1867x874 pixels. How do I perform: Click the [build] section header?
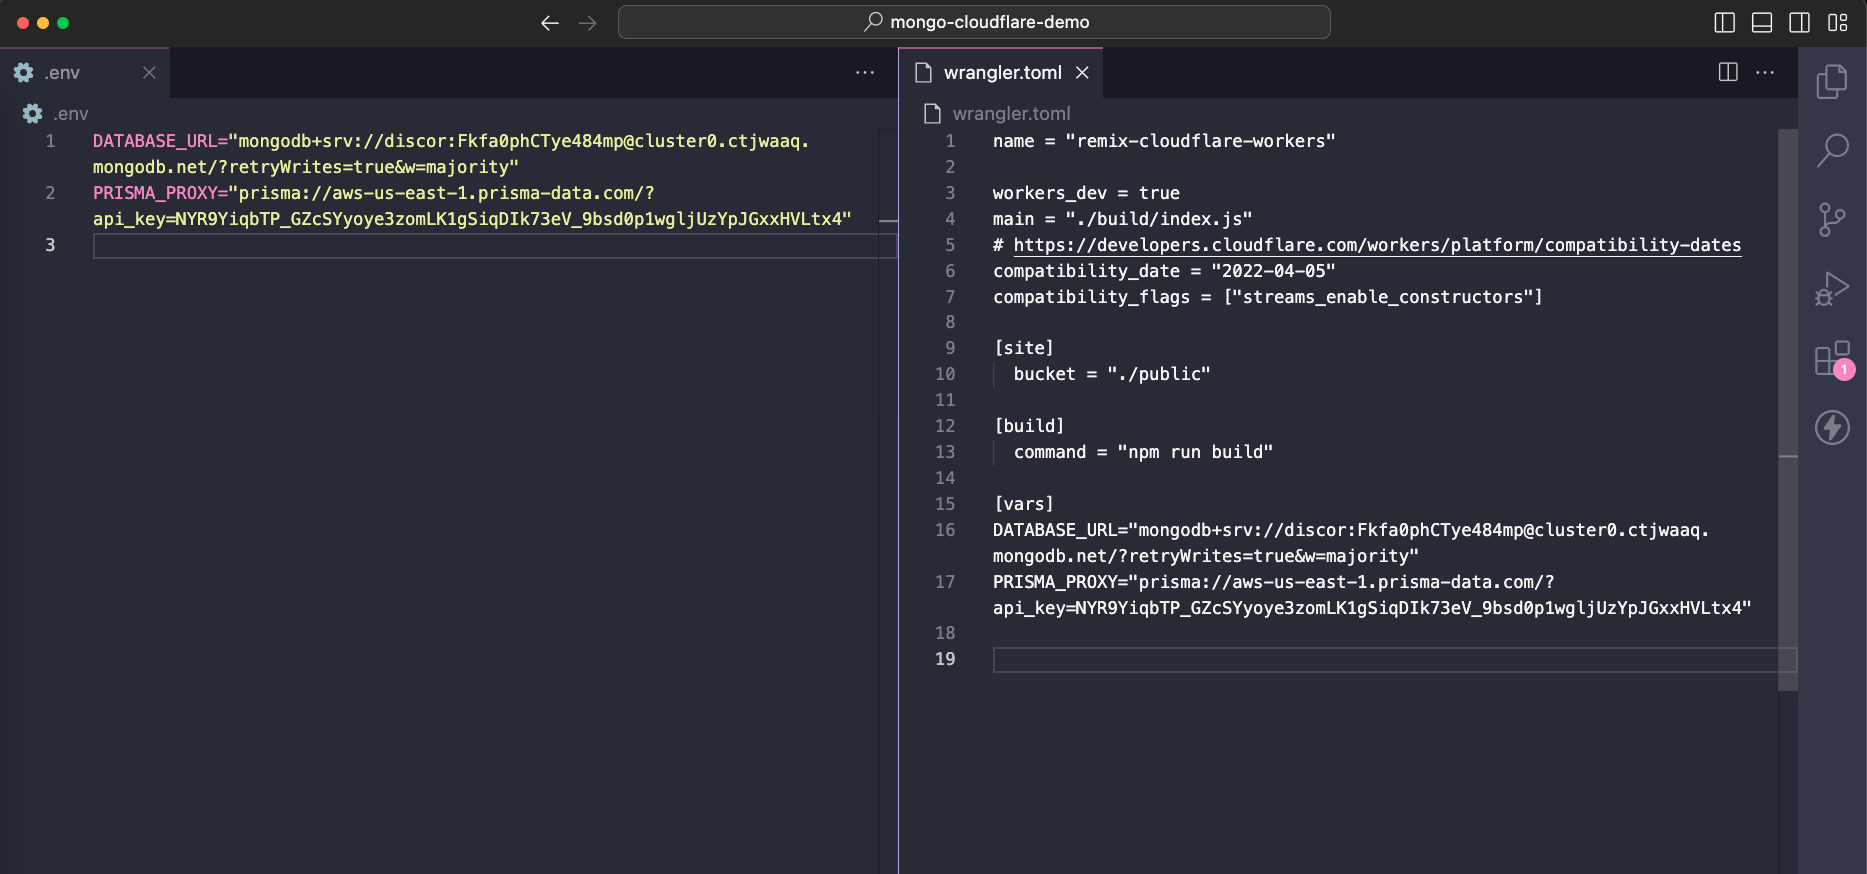tap(1029, 426)
